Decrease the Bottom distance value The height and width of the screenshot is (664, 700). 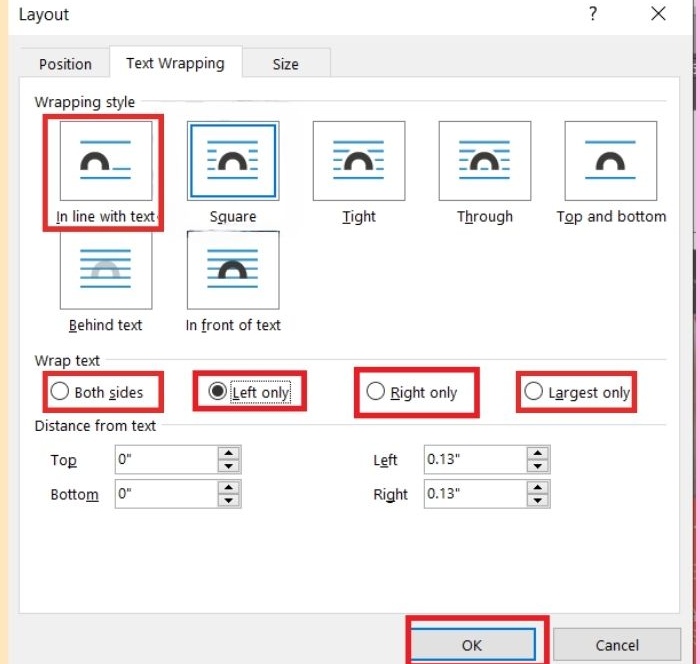click(x=229, y=500)
